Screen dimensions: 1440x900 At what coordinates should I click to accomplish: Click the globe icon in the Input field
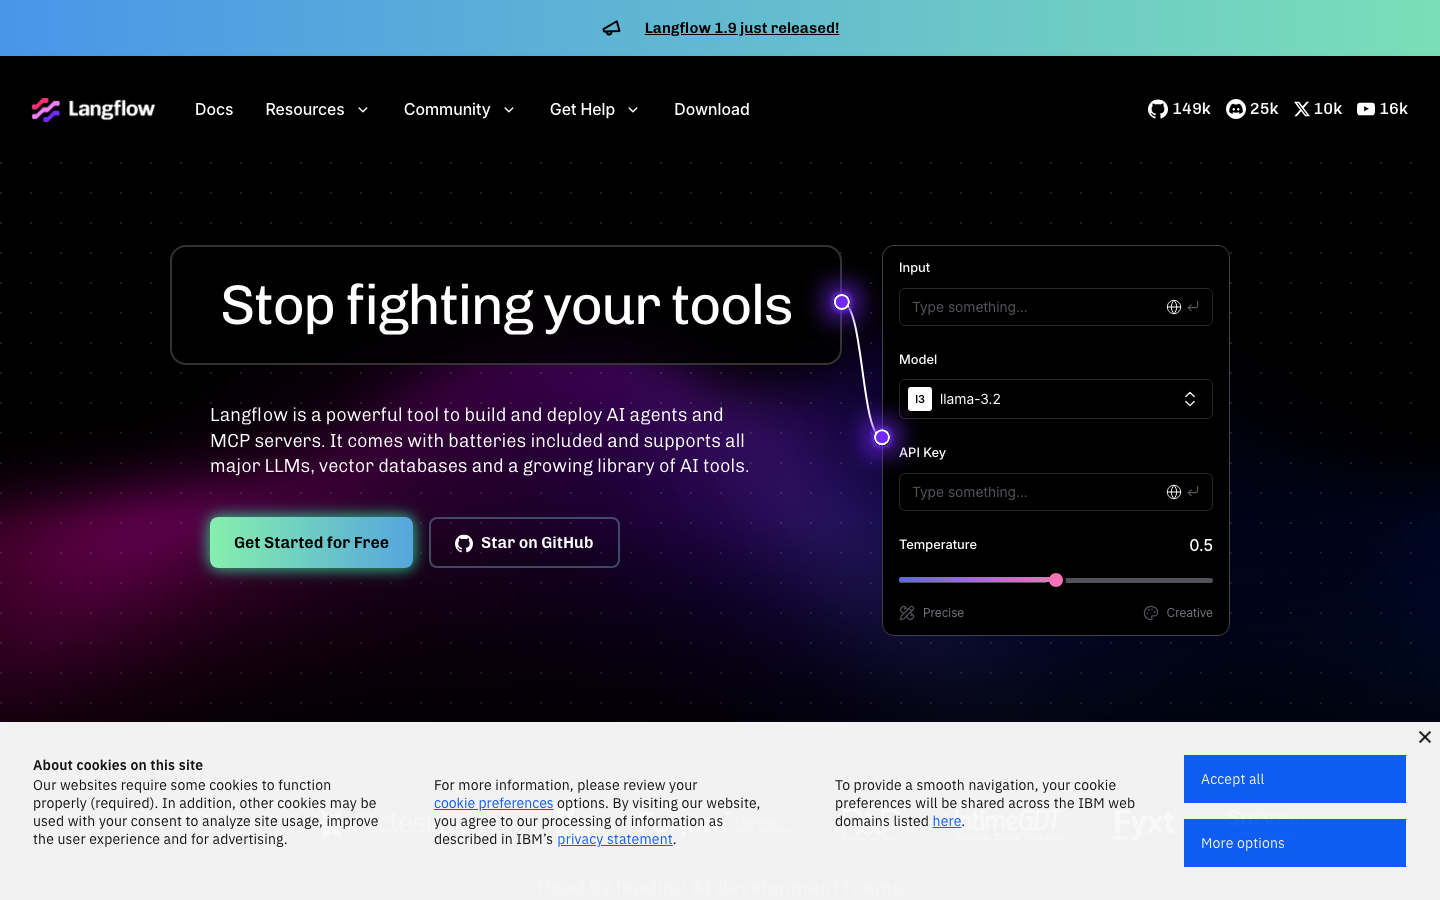tap(1174, 307)
